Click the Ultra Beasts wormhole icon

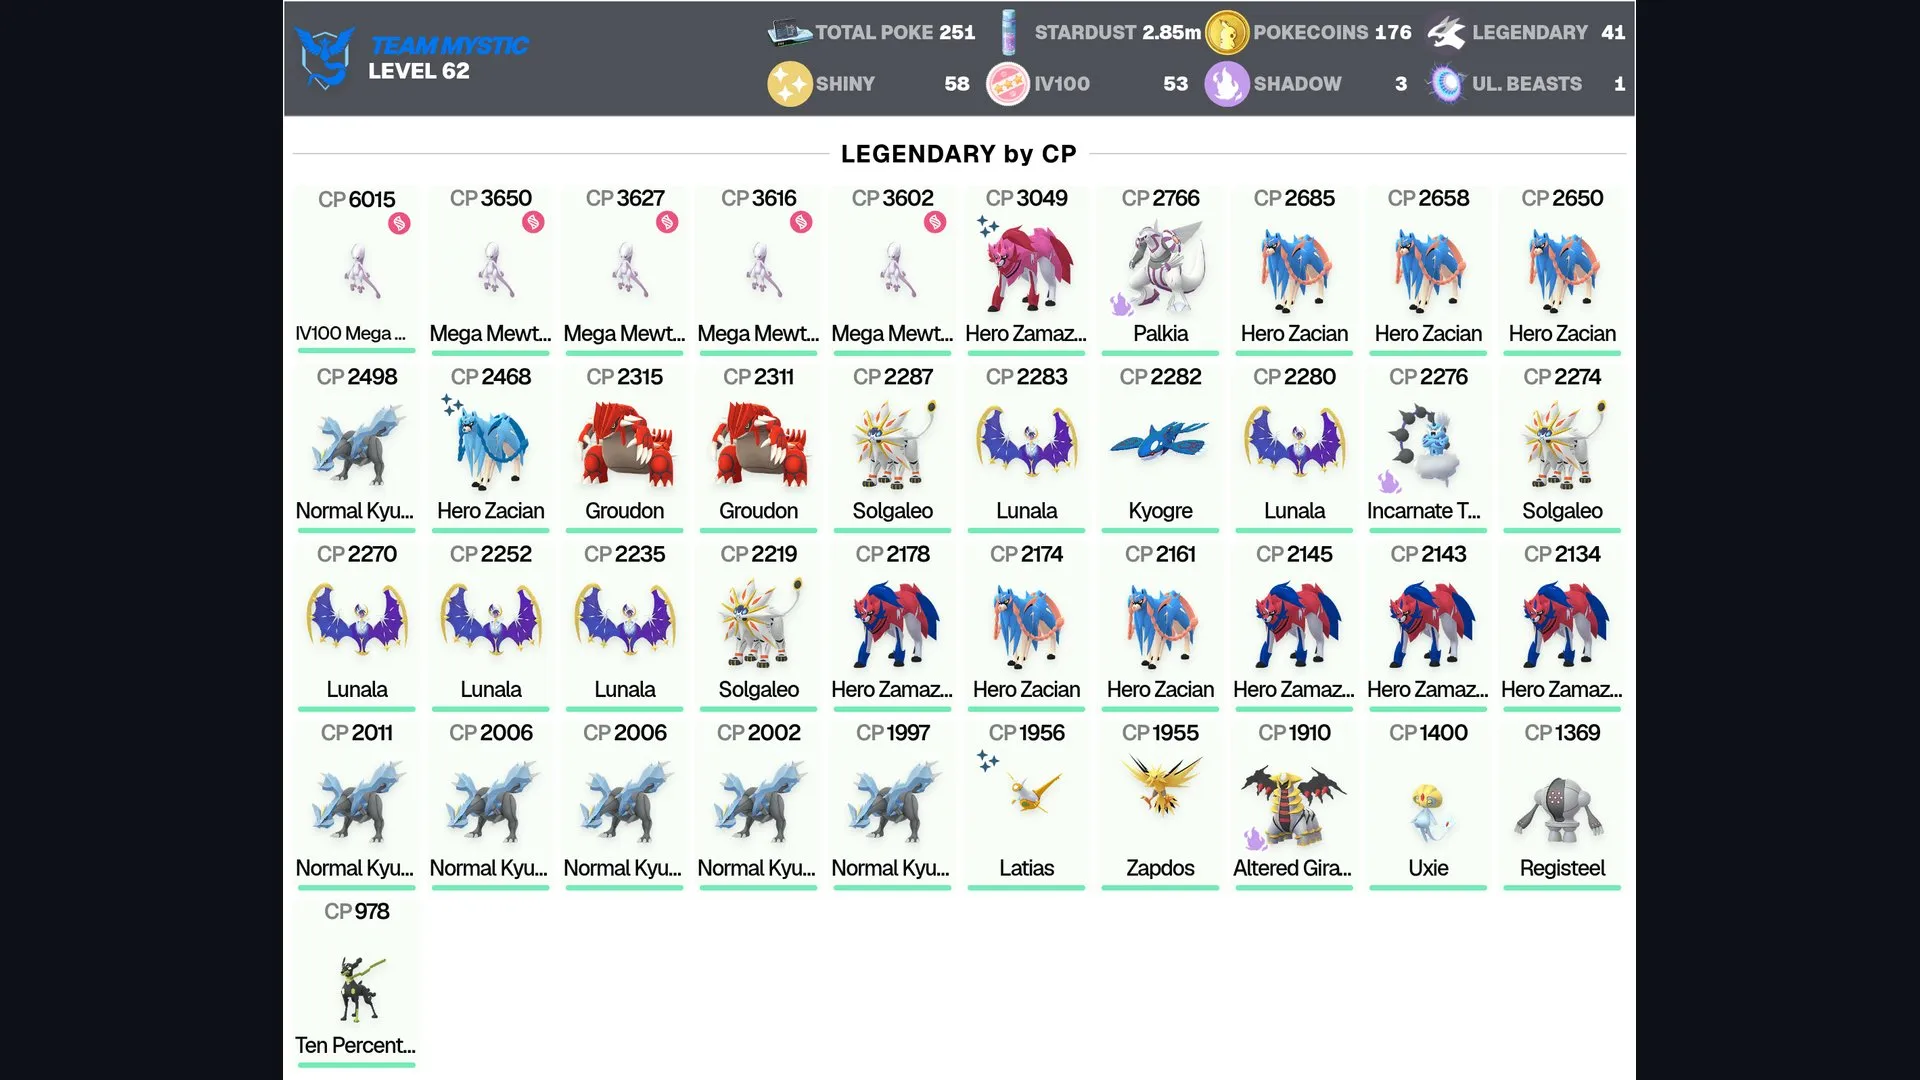tap(1446, 84)
